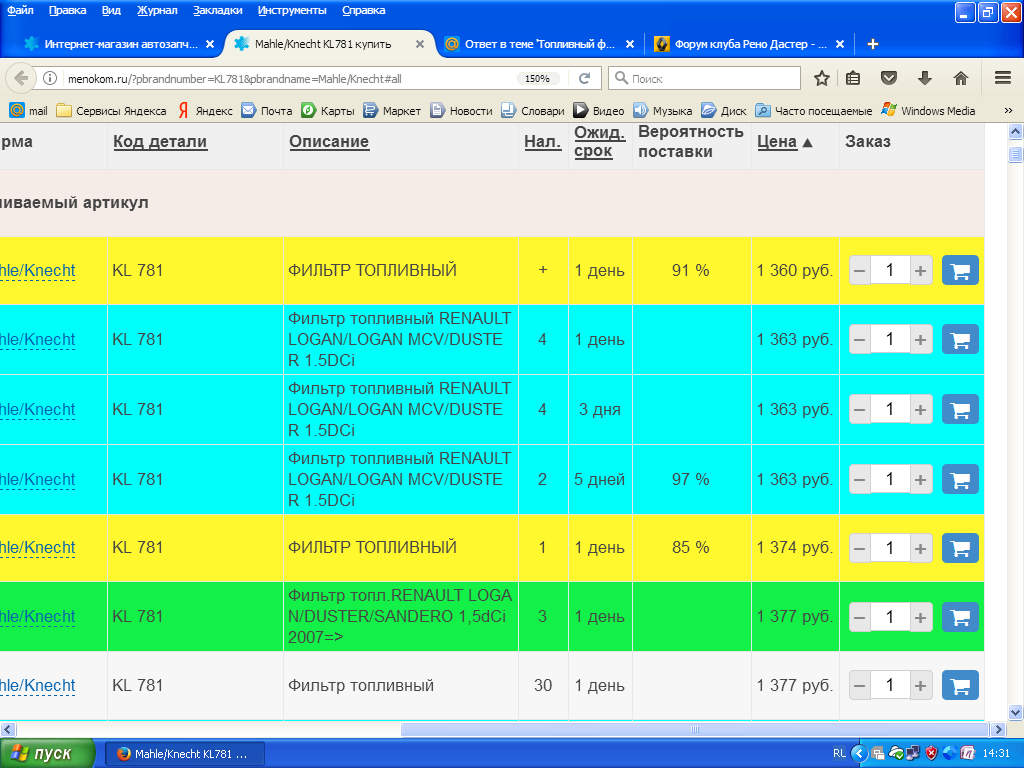Image resolution: width=1024 pixels, height=768 pixels.
Task: Open the mail bookmark
Action: (x=28, y=110)
